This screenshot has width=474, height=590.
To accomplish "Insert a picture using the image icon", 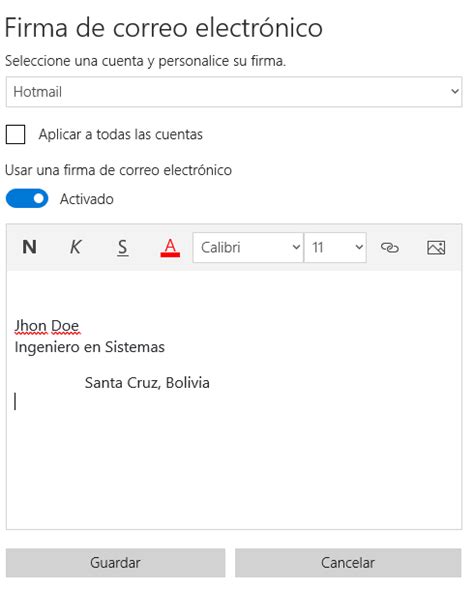I will (x=436, y=248).
